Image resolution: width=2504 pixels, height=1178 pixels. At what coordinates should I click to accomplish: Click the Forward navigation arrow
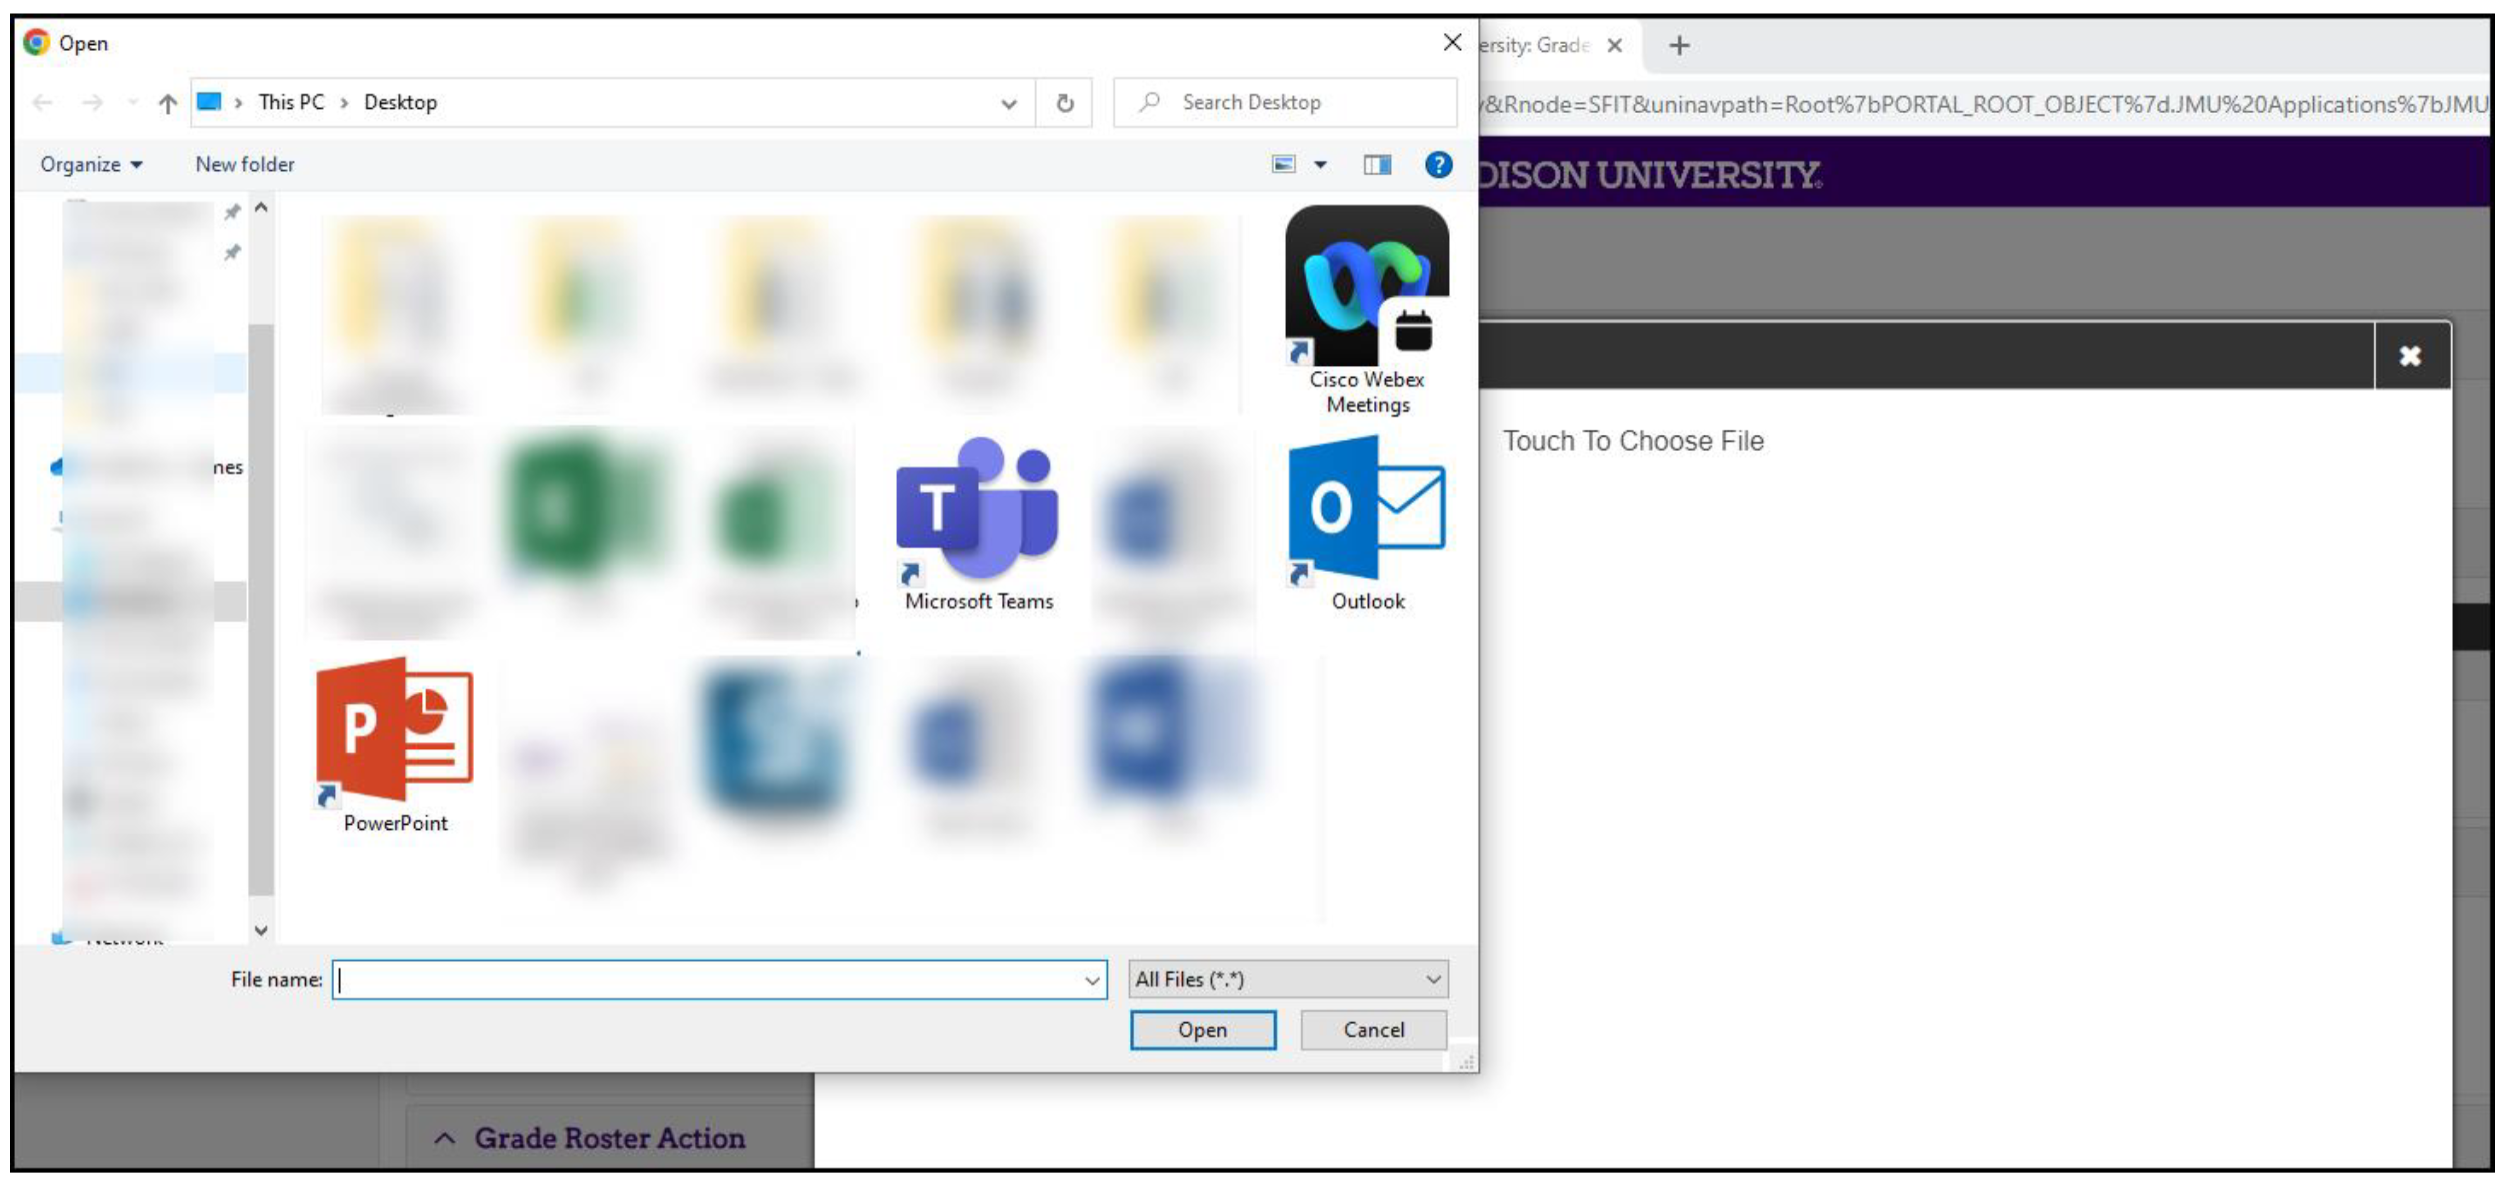(92, 103)
